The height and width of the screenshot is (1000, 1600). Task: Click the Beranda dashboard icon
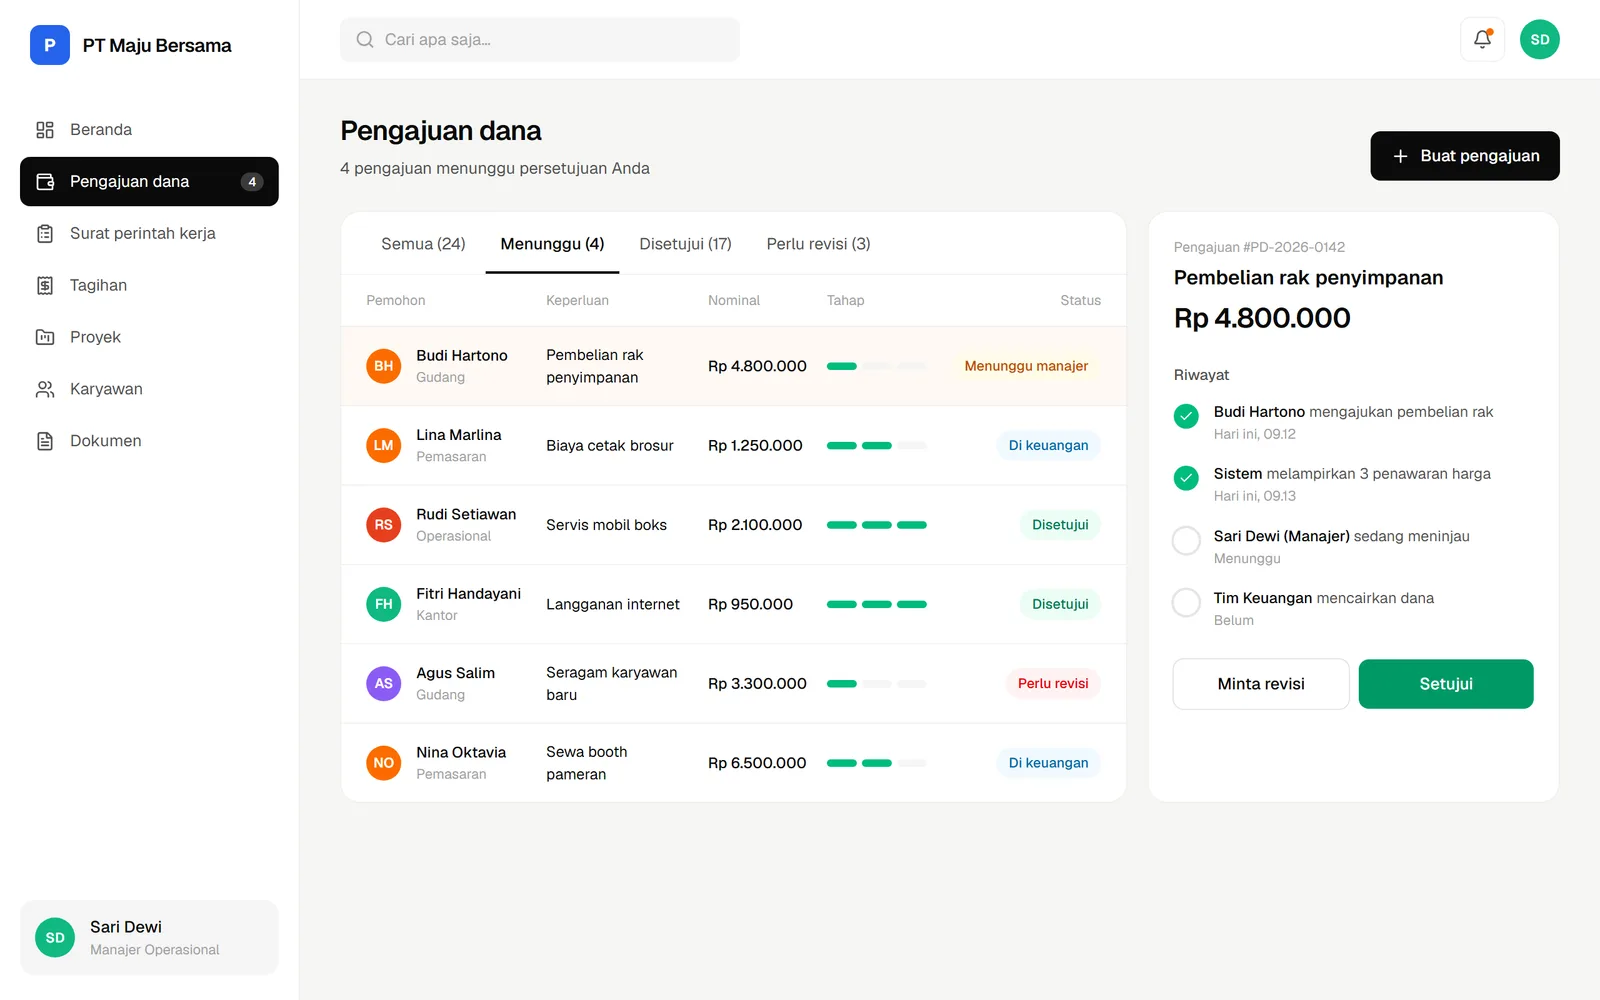45,130
